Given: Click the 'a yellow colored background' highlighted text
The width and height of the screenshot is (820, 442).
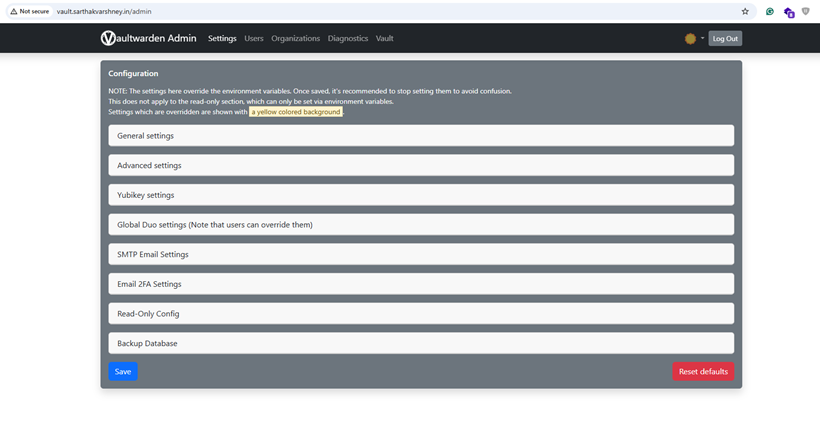Looking at the screenshot, I should click(x=295, y=112).
